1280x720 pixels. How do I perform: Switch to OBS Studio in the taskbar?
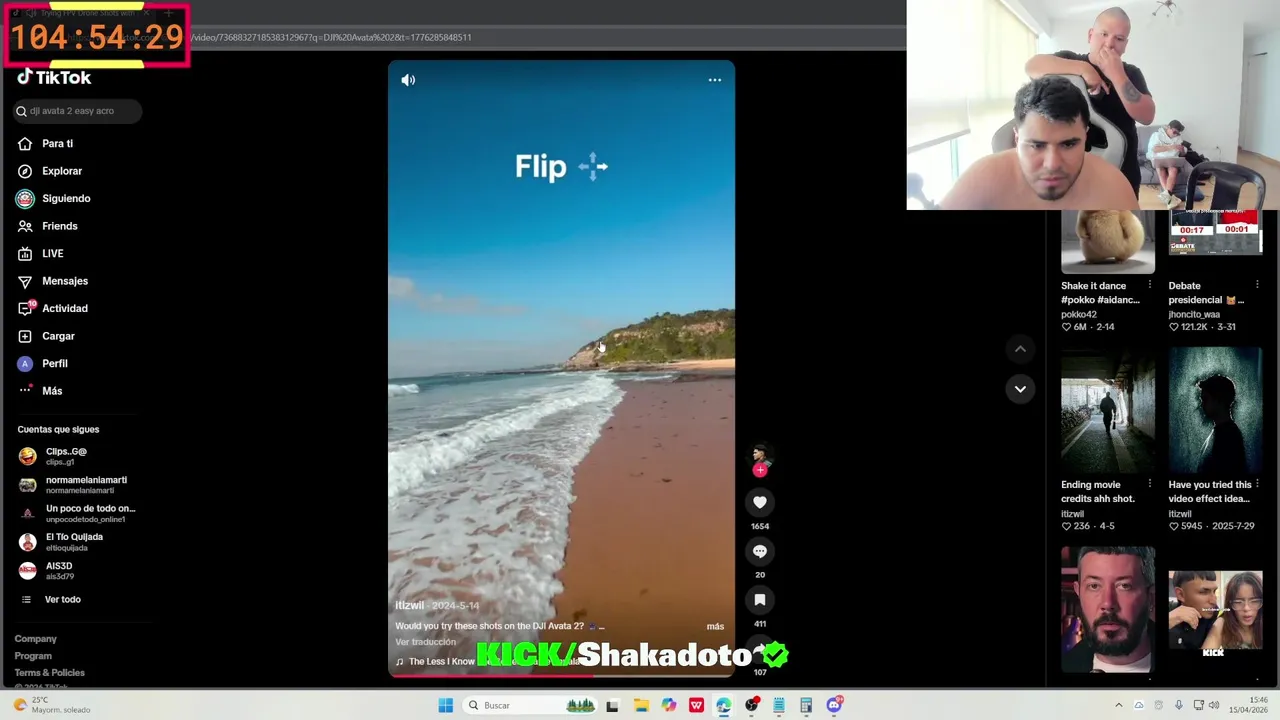(x=751, y=705)
